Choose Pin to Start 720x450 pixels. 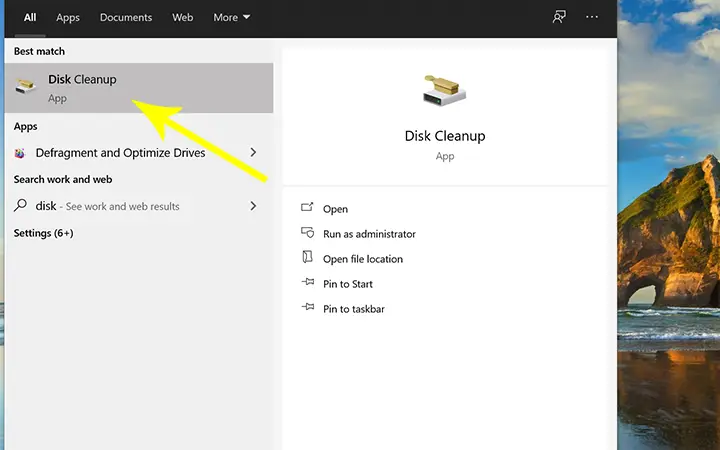[x=348, y=284]
